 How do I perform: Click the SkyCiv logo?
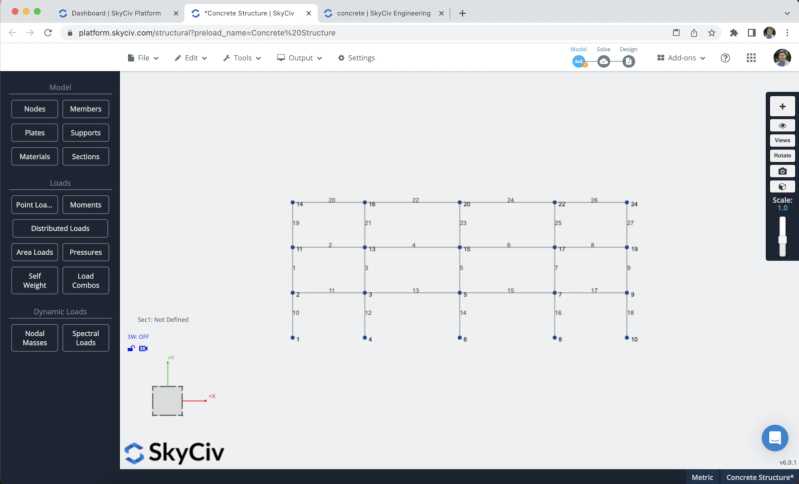[174, 452]
